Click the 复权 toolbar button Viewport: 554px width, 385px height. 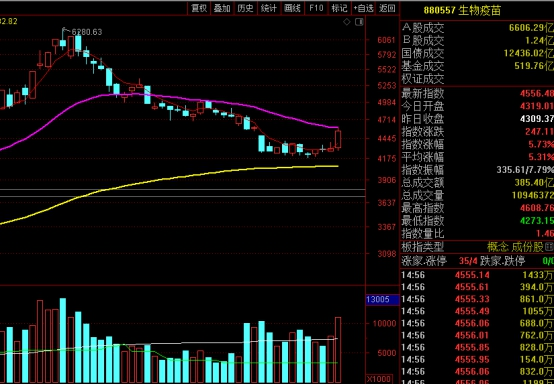199,8
